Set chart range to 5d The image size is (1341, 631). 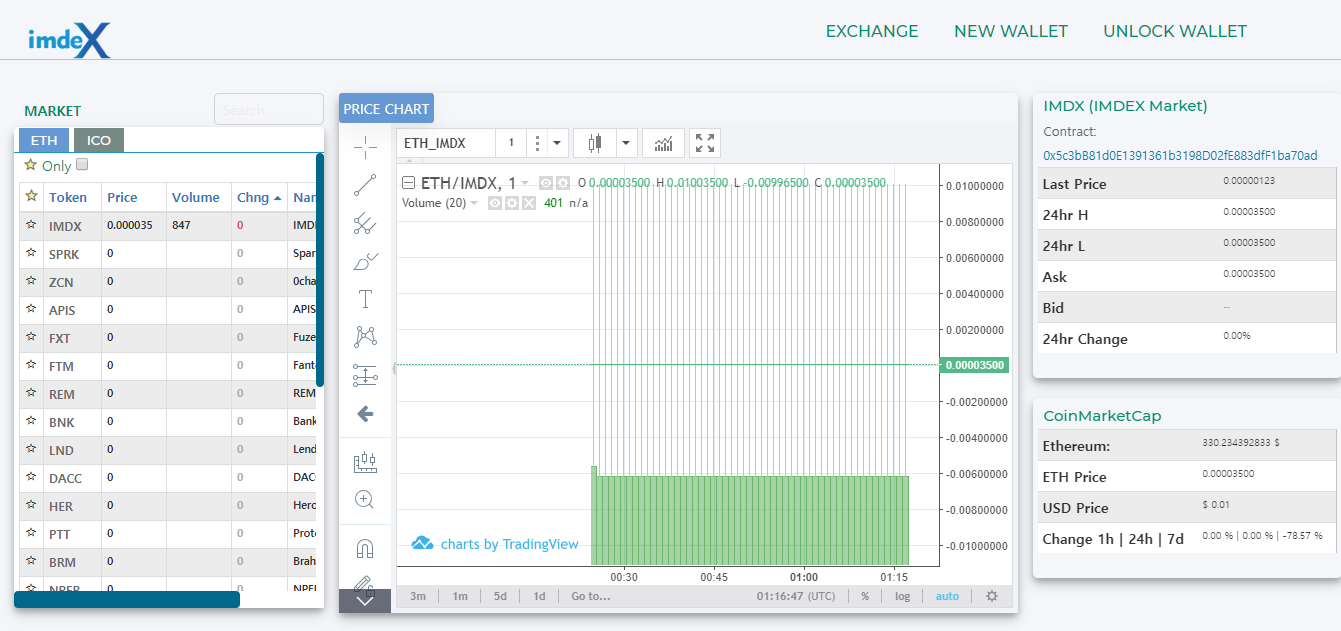tap(500, 596)
